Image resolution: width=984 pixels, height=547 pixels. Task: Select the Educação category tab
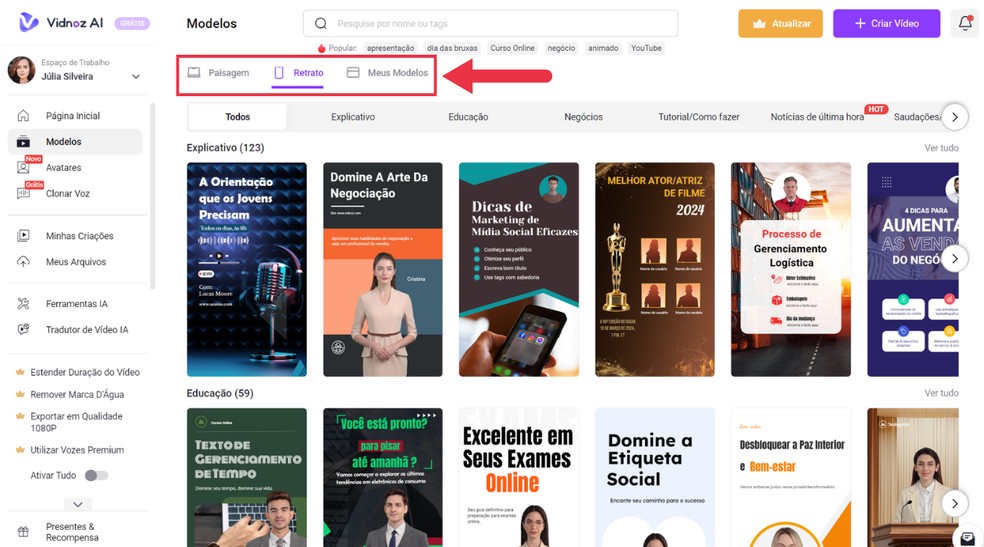468,117
